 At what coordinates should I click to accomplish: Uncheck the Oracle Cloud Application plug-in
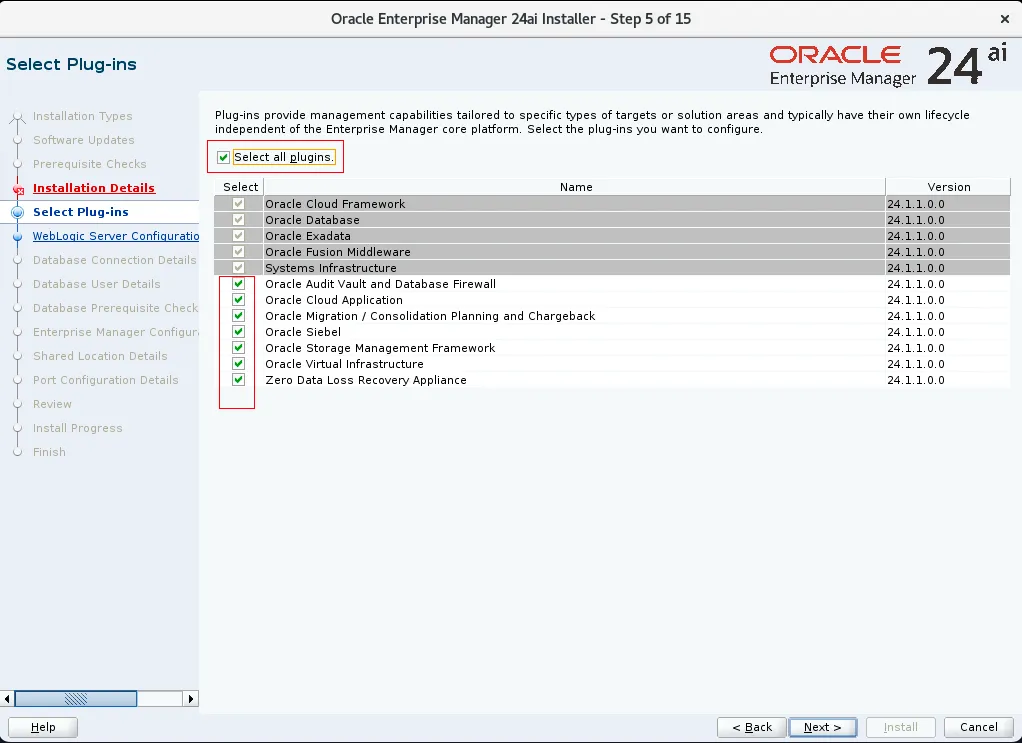[237, 300]
